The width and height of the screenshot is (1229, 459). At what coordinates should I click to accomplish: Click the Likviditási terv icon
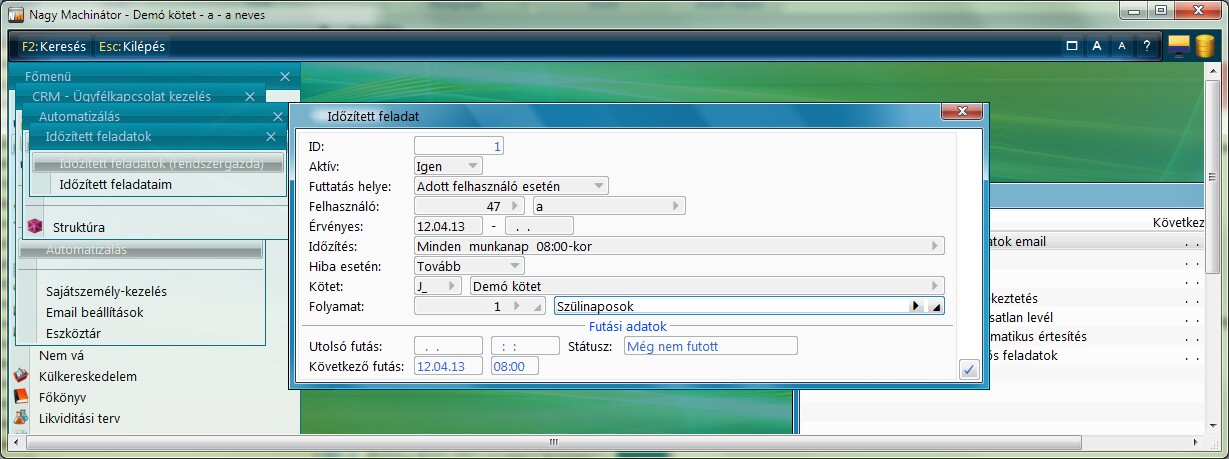pyautogui.click(x=21, y=417)
